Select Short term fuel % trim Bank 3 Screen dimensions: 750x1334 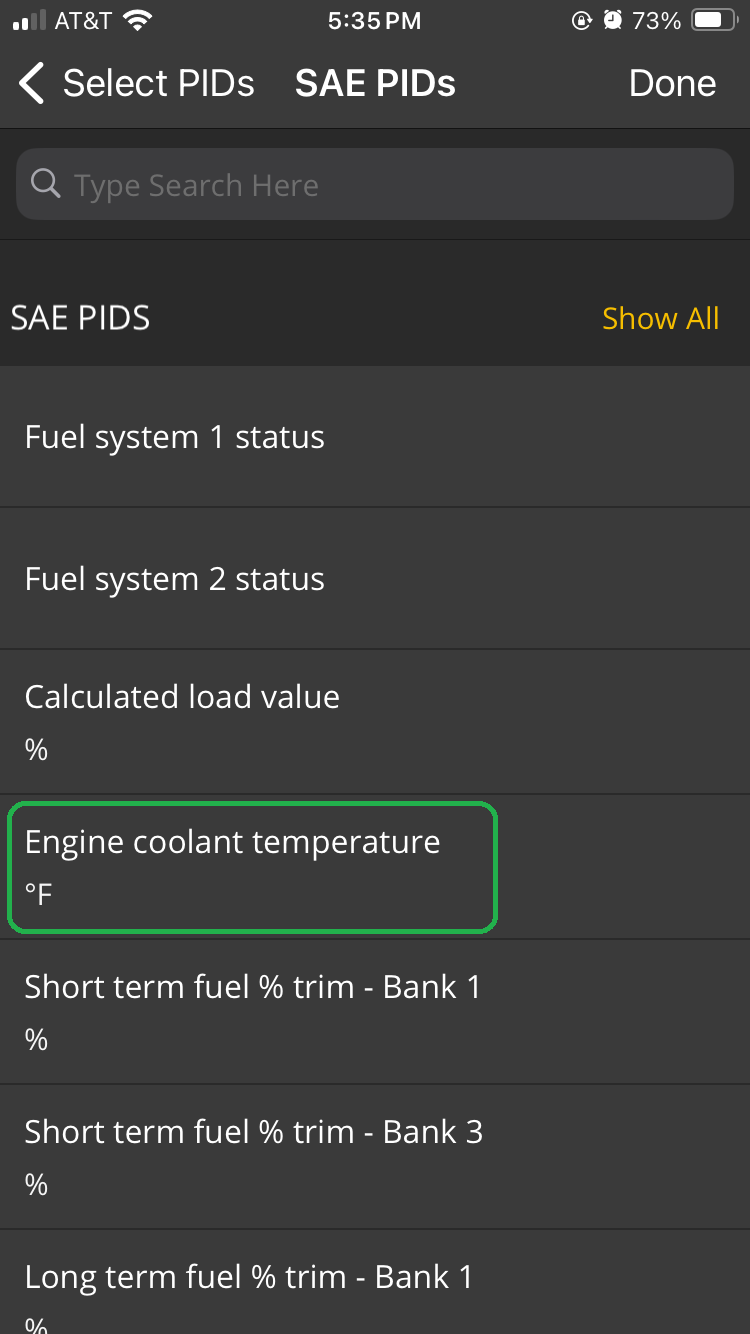375,1155
